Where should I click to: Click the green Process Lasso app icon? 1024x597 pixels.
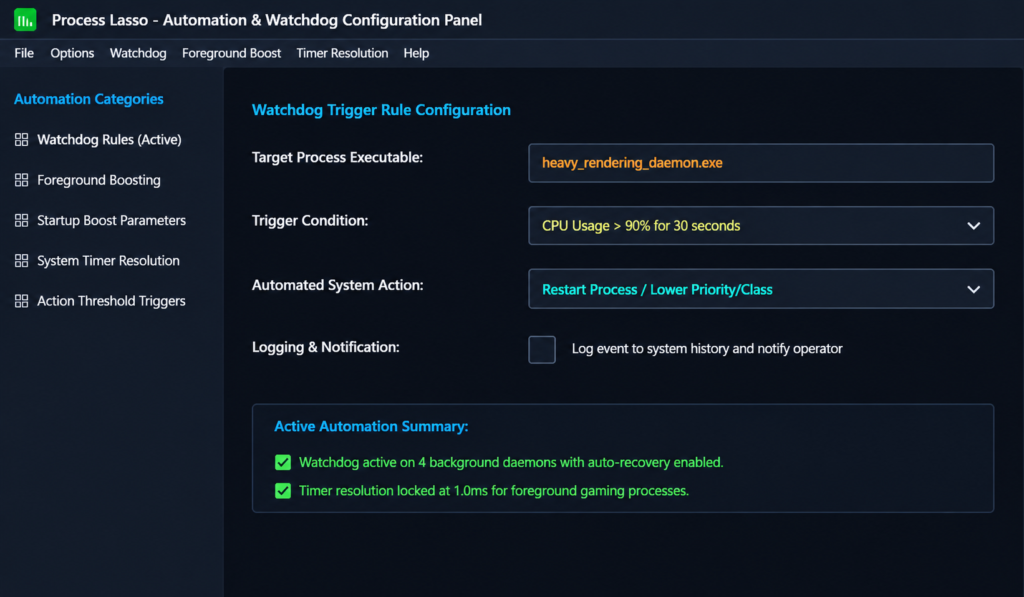25,20
